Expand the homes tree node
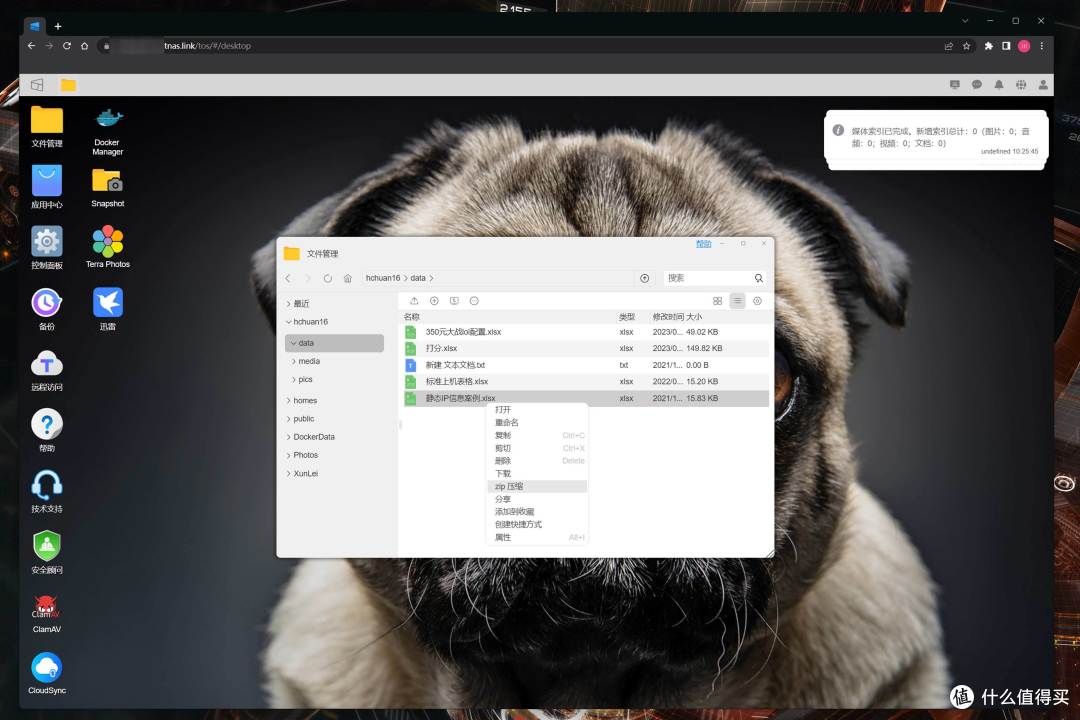 coord(289,400)
